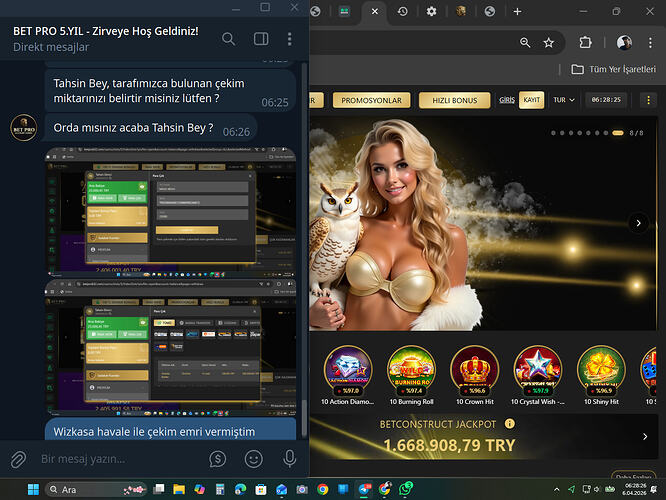Click the dollar sign icon in message bar
Screen dimensions: 666x500
coord(218,459)
